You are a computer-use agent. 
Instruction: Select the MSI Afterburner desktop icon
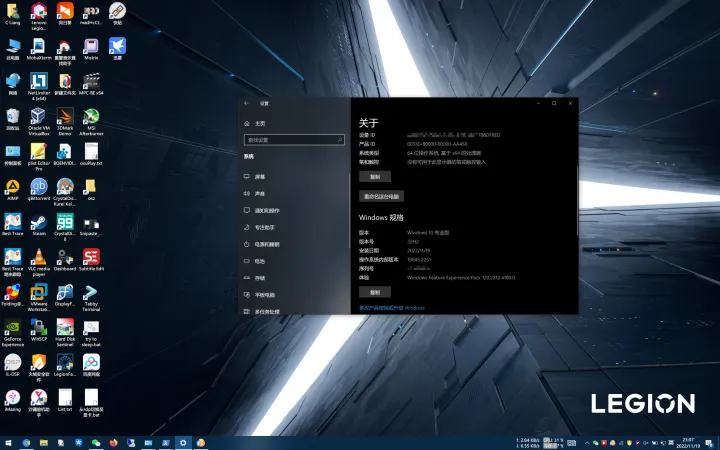(x=91, y=117)
